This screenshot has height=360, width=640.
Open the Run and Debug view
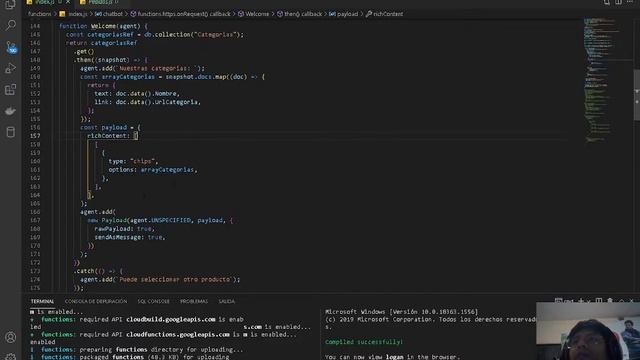10,68
